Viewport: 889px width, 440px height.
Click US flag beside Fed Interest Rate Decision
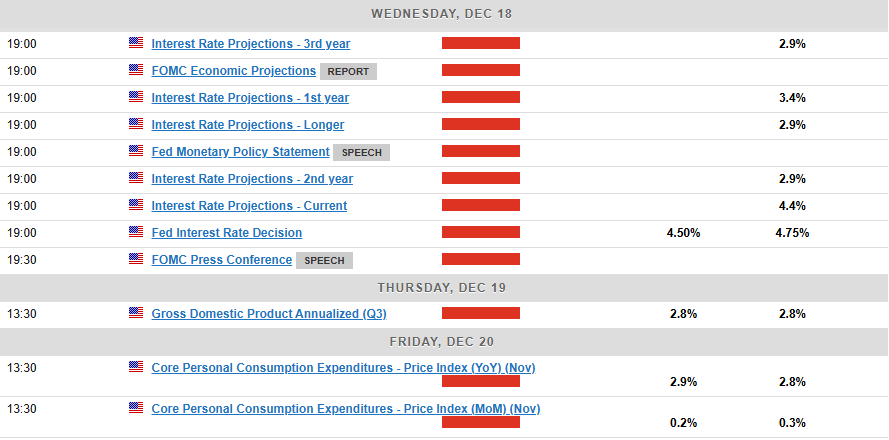point(136,232)
